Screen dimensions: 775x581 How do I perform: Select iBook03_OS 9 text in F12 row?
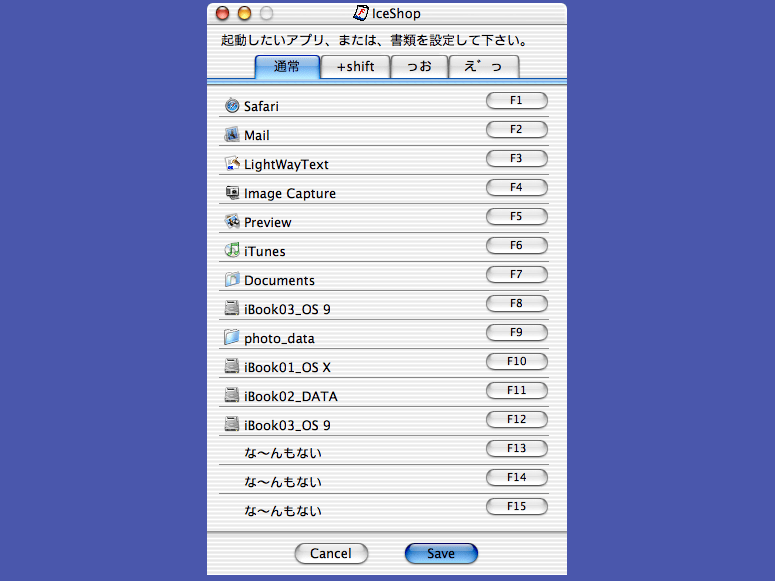pyautogui.click(x=287, y=425)
